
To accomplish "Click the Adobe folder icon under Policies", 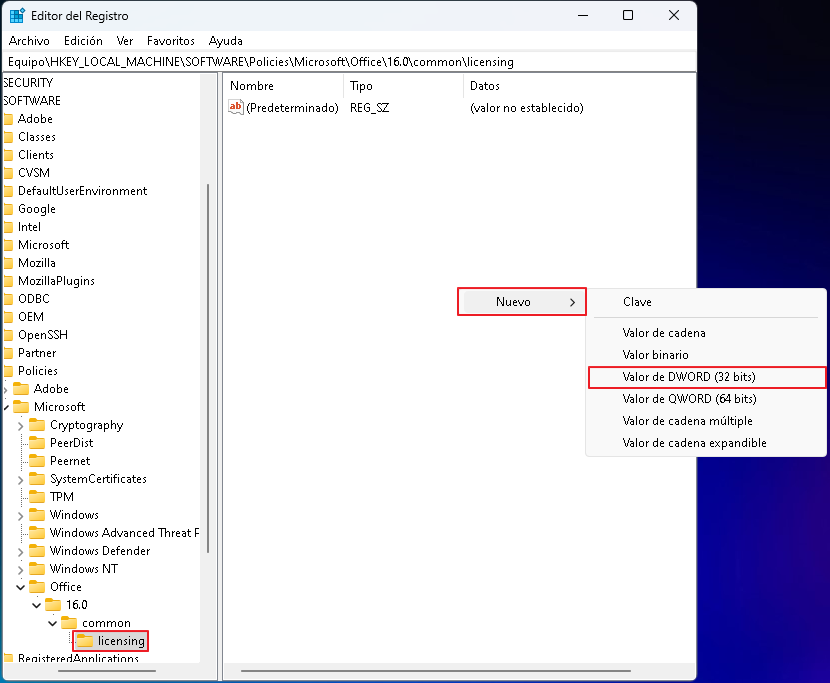I will (21, 389).
